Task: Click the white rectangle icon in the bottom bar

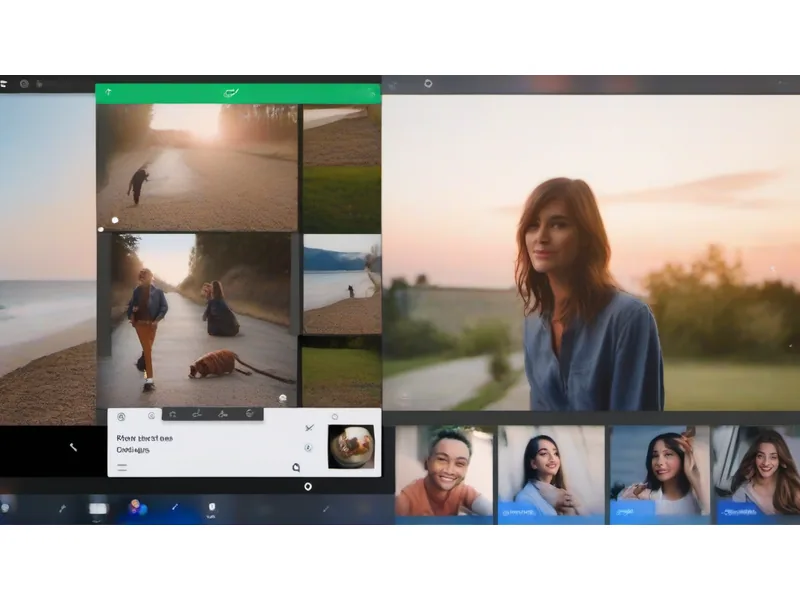Action: point(98,508)
